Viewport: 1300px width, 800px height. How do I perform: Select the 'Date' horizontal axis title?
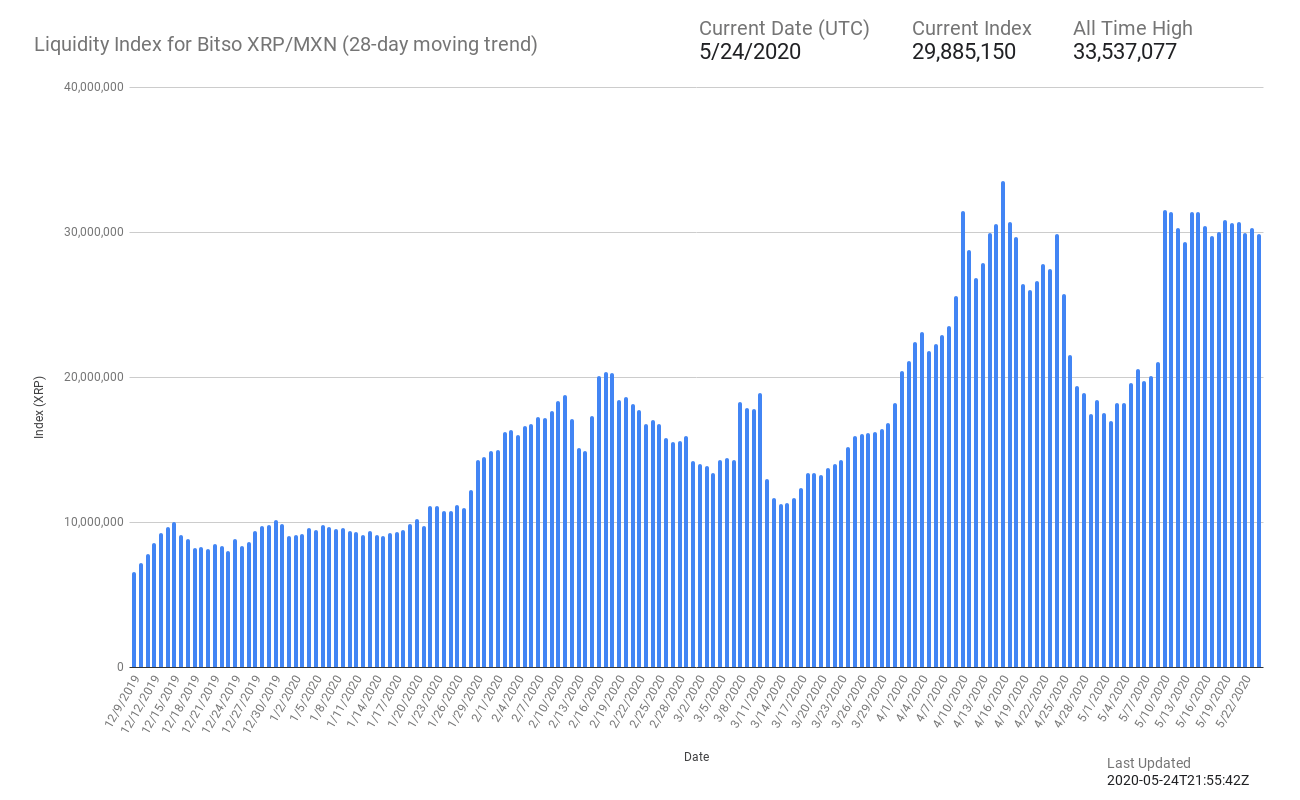697,757
